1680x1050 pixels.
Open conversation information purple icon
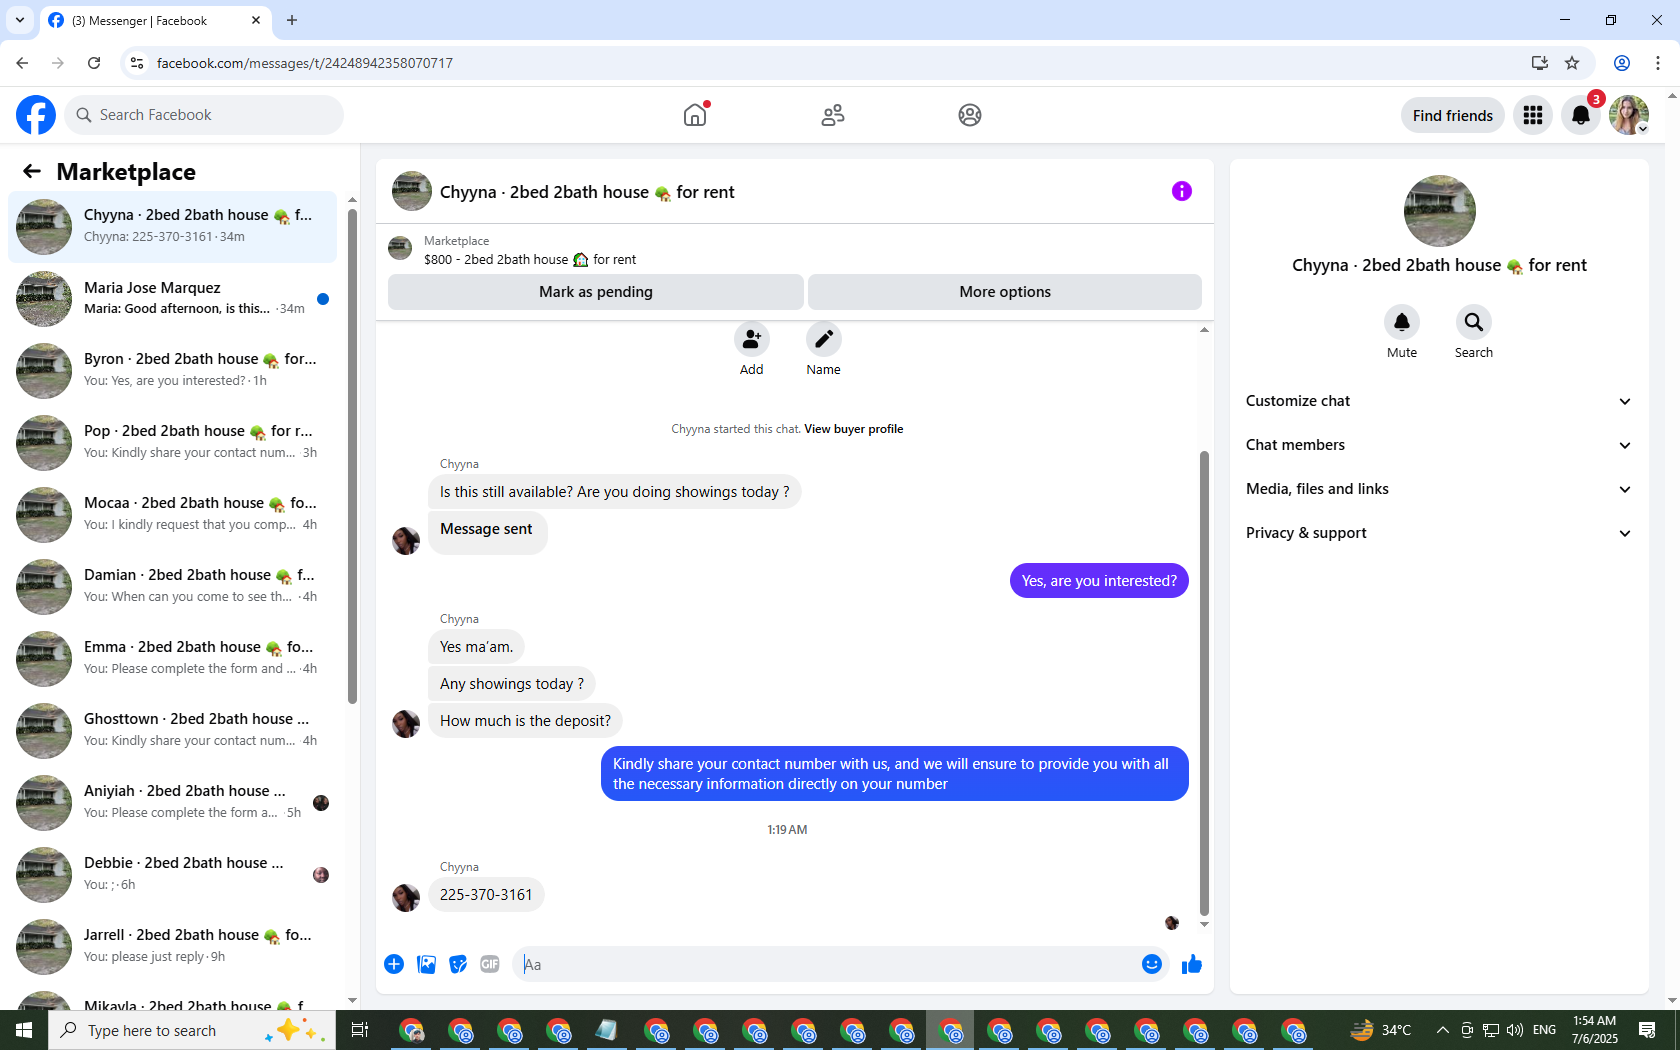(x=1182, y=191)
